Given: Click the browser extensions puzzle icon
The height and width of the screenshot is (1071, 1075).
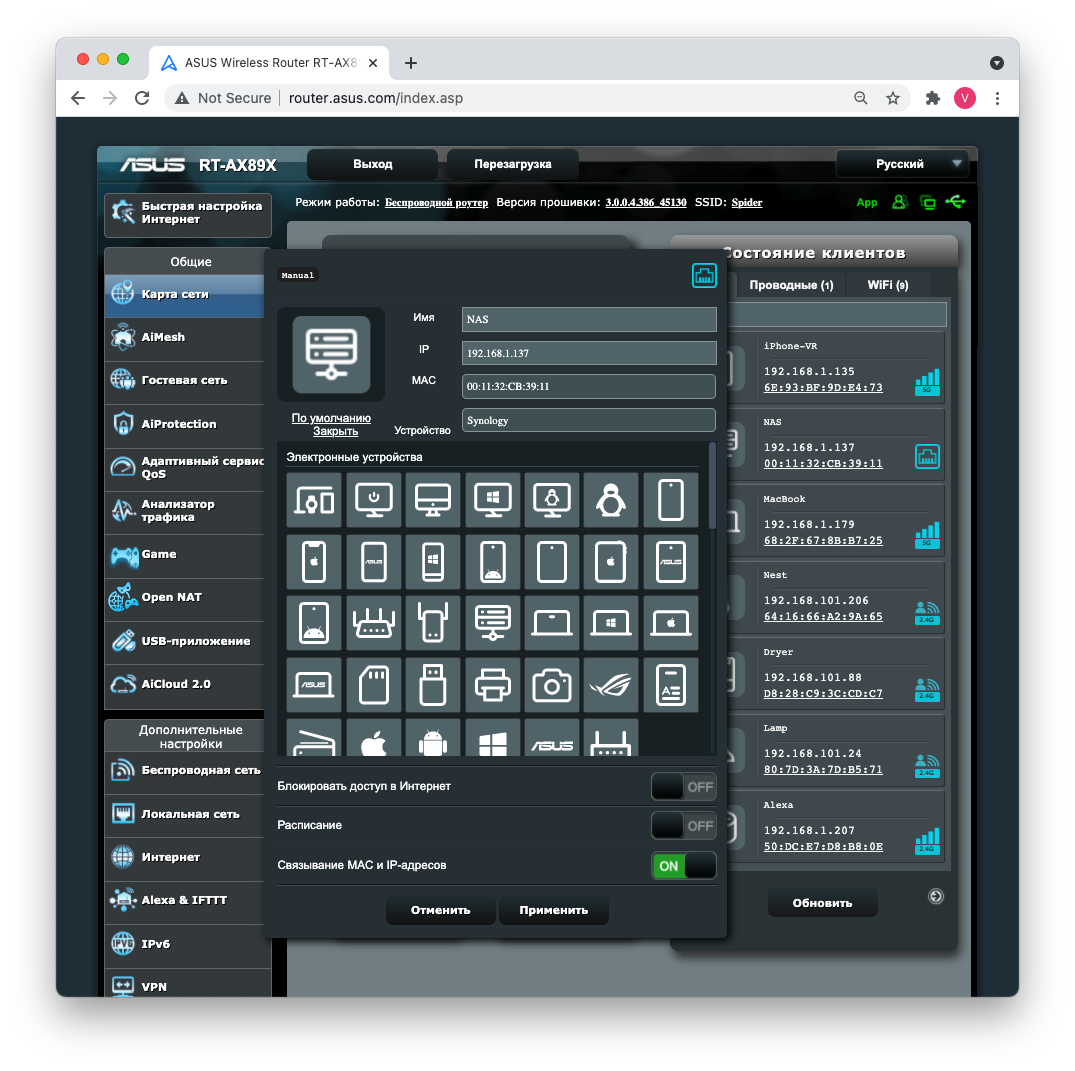Looking at the screenshot, I should 932,98.
